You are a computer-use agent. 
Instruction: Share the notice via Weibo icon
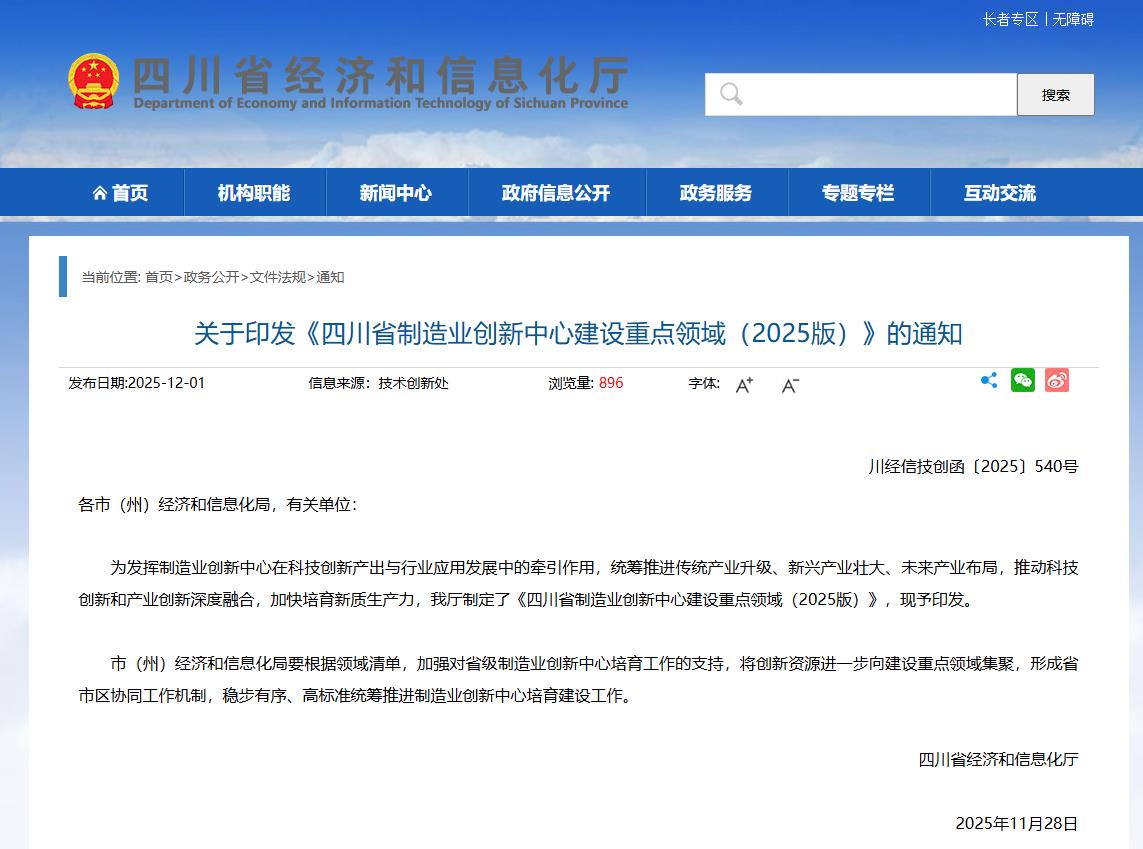tap(1056, 380)
